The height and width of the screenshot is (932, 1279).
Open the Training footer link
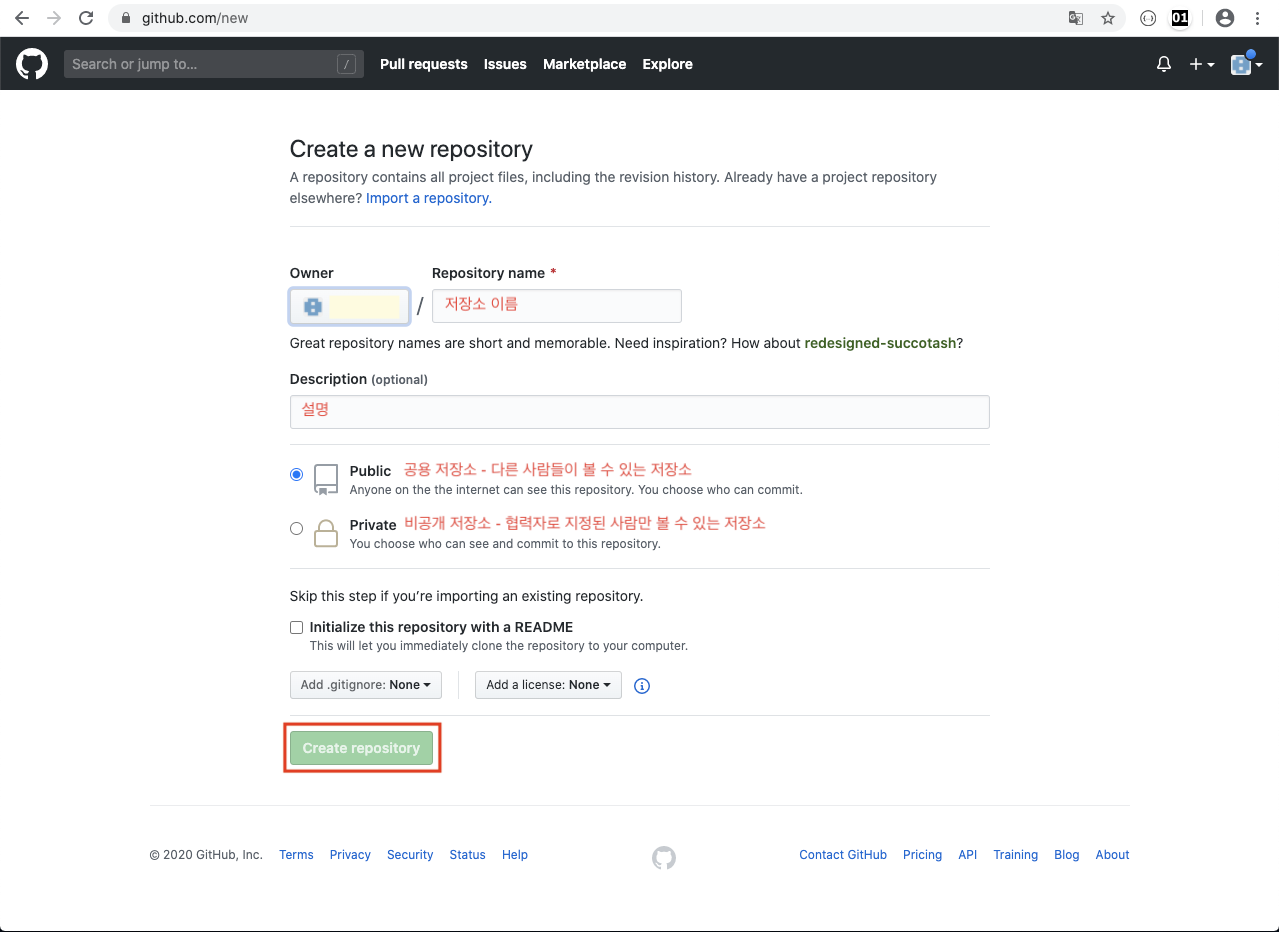click(x=1015, y=855)
